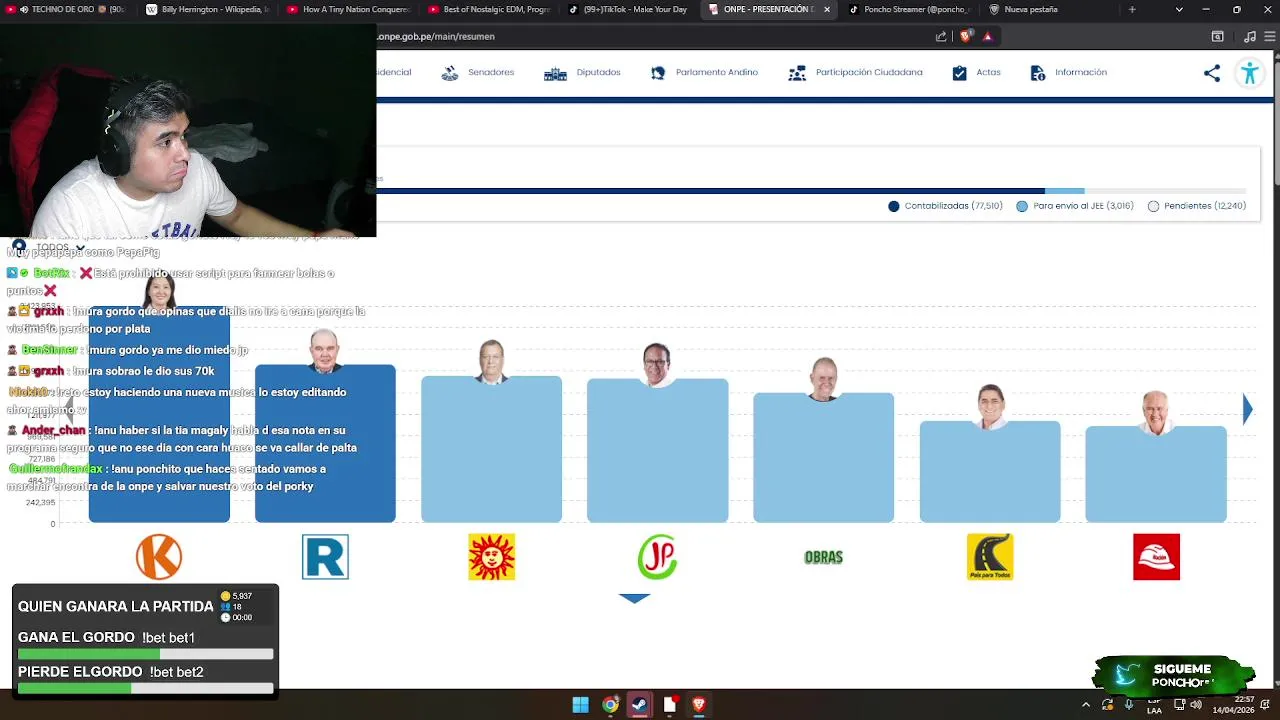Switch to the Billy Herrington Wikipedia tab
Viewport: 1280px width, 720px height.
click(207, 9)
